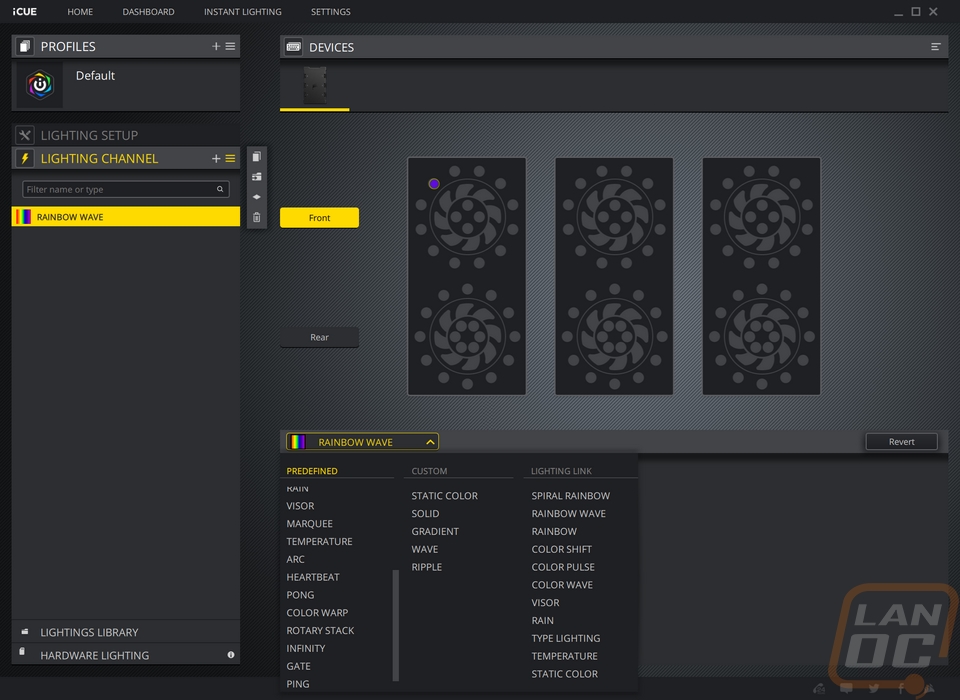Choose the Color Pulse lighting link
The image size is (960, 700).
563,566
